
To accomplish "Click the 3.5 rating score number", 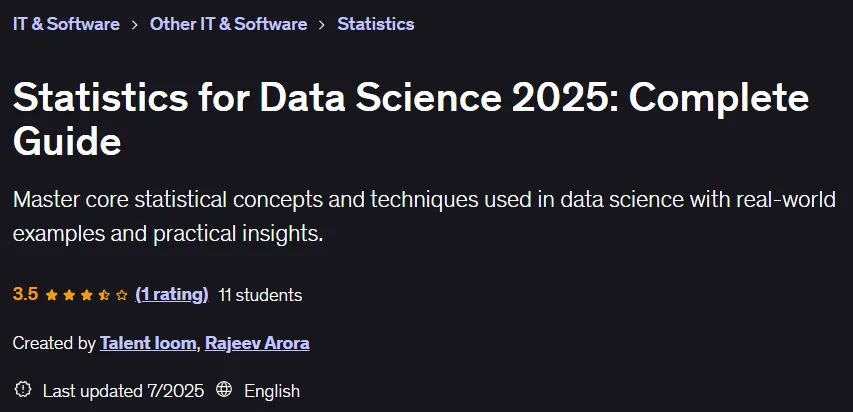I will 26,294.
